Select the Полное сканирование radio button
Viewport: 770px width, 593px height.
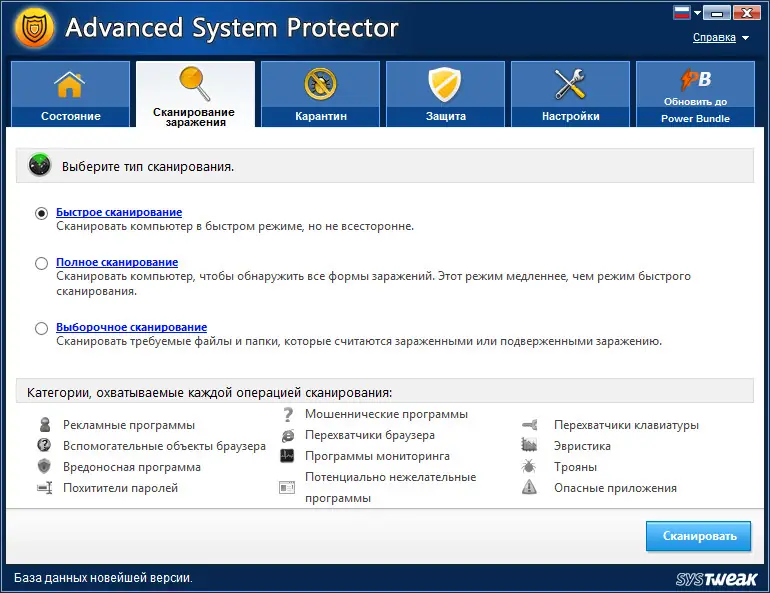coord(41,263)
